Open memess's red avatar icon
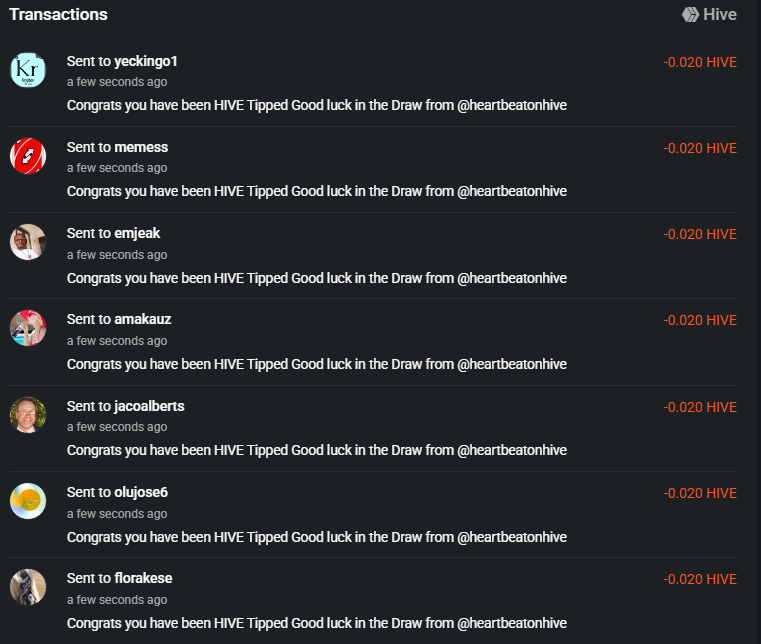 [28, 156]
